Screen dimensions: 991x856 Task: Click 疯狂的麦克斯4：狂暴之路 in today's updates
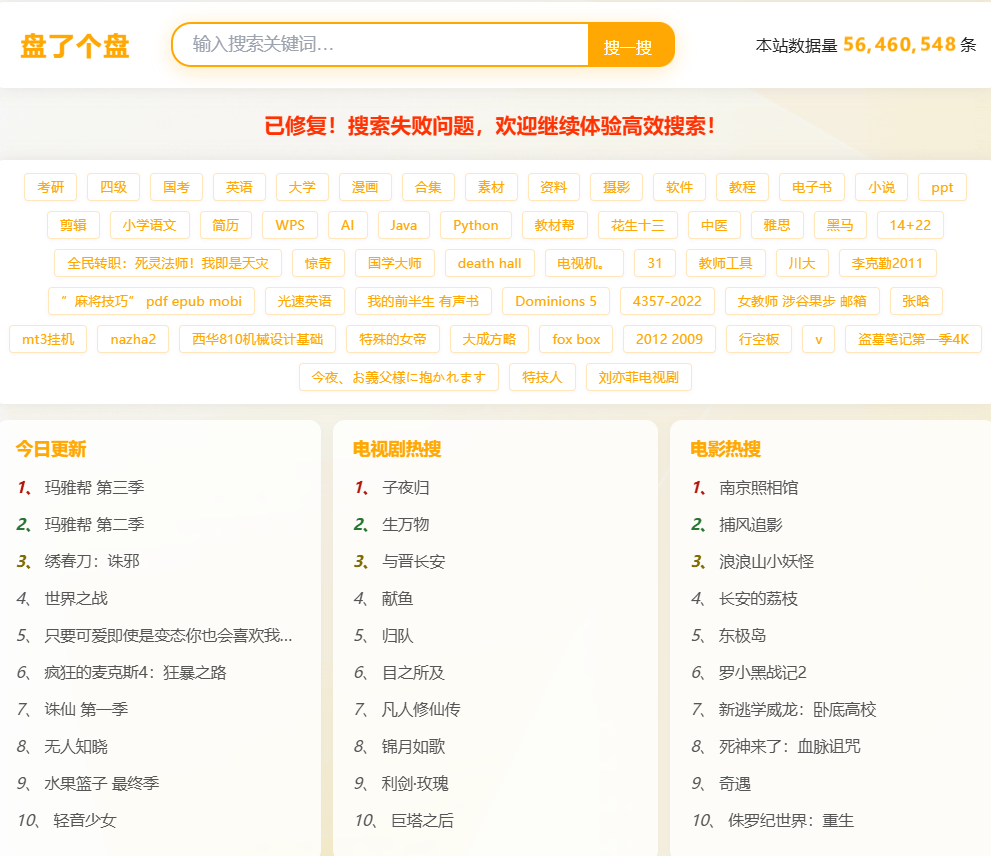[133, 671]
